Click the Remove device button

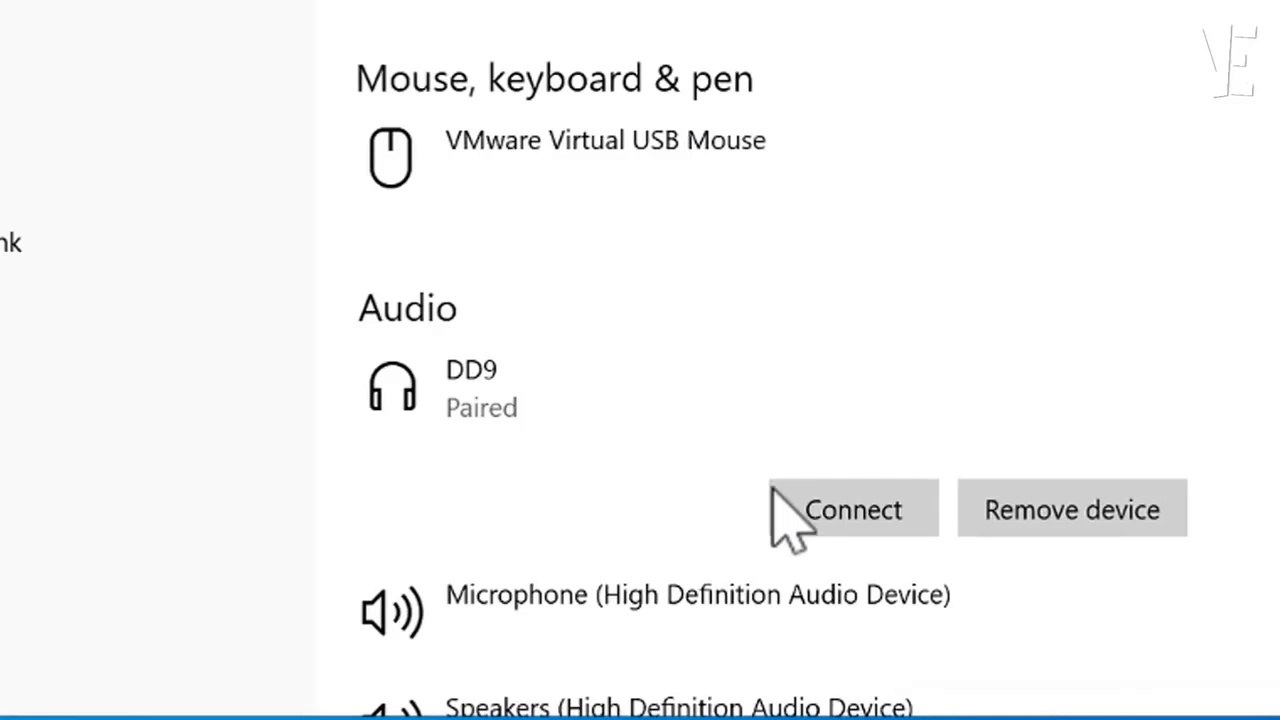tap(1072, 509)
